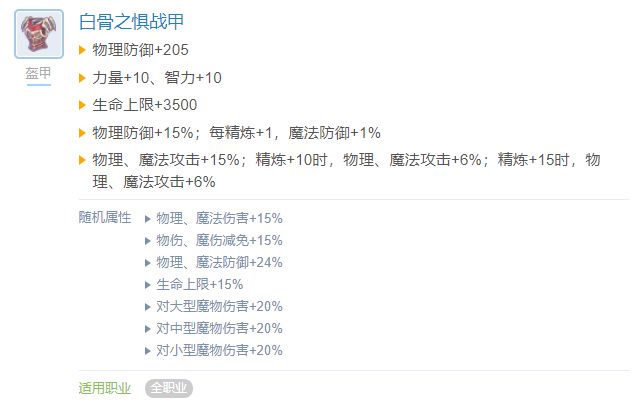
Task: Click the gray arrow beside 对中型魔物伤害+20%
Action: pyautogui.click(x=148, y=328)
